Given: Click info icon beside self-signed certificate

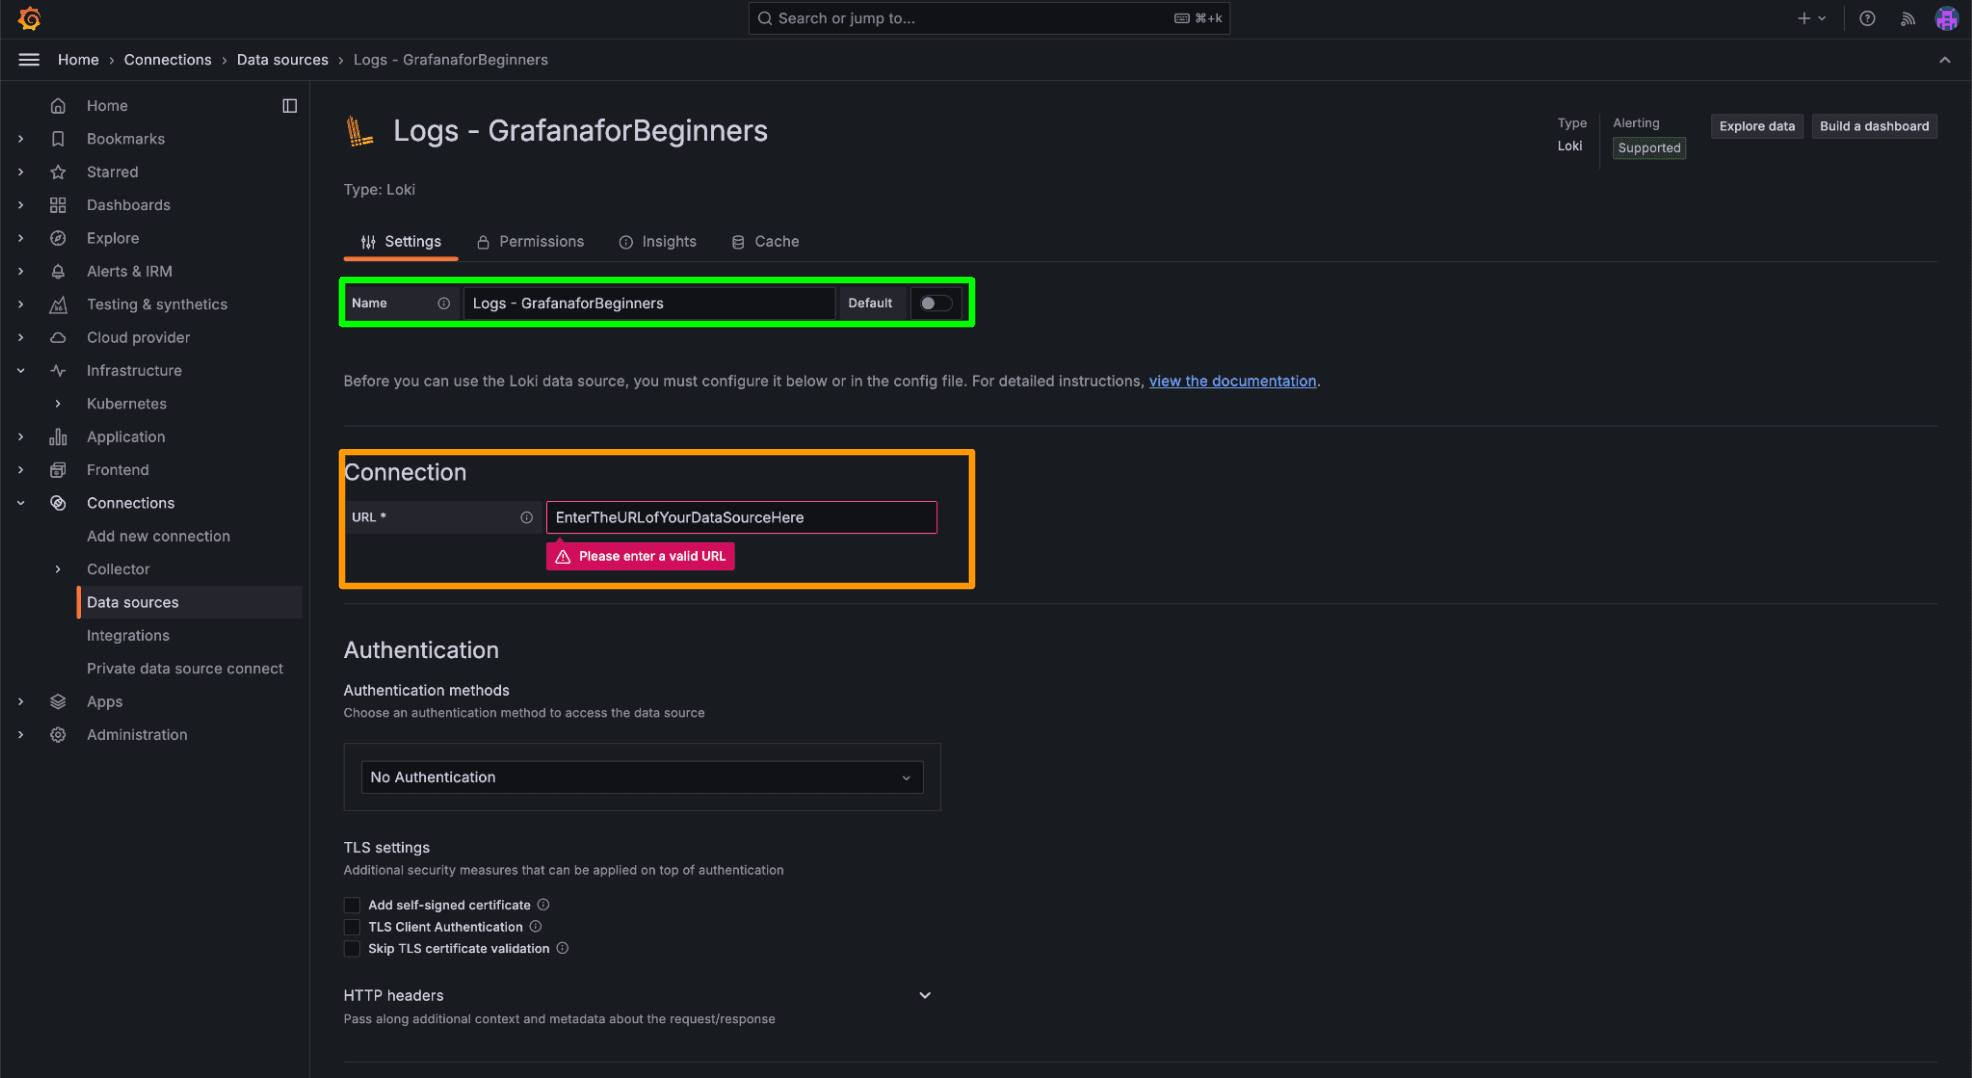Looking at the screenshot, I should point(543,904).
